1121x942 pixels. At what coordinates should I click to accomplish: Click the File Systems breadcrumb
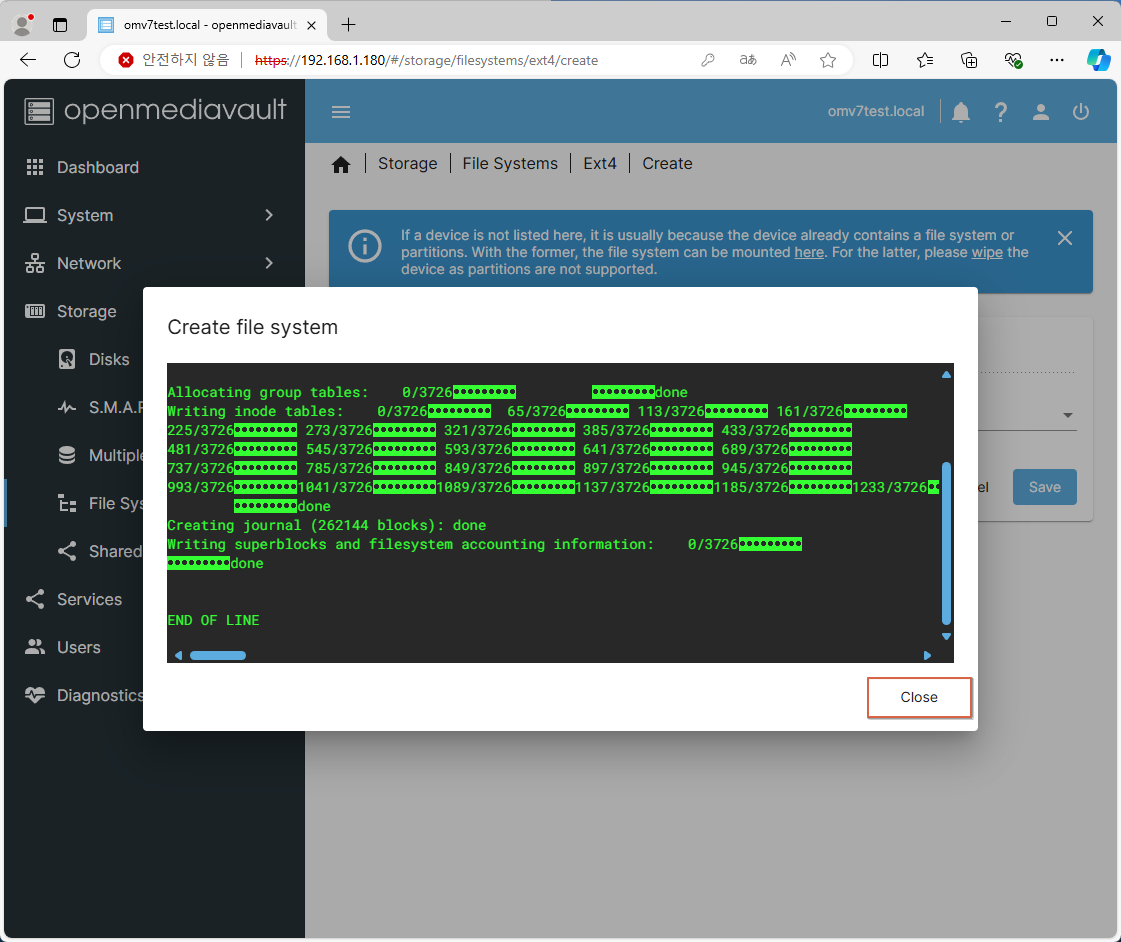point(510,164)
